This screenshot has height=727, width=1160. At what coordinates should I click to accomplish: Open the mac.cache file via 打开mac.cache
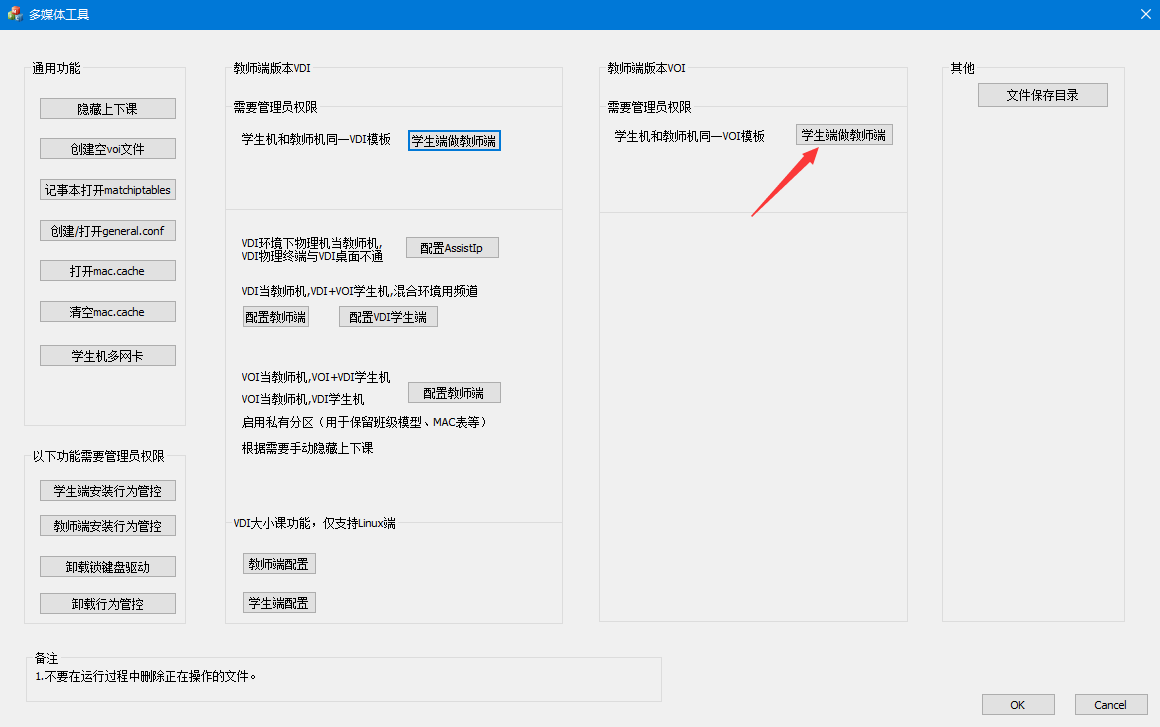click(108, 271)
